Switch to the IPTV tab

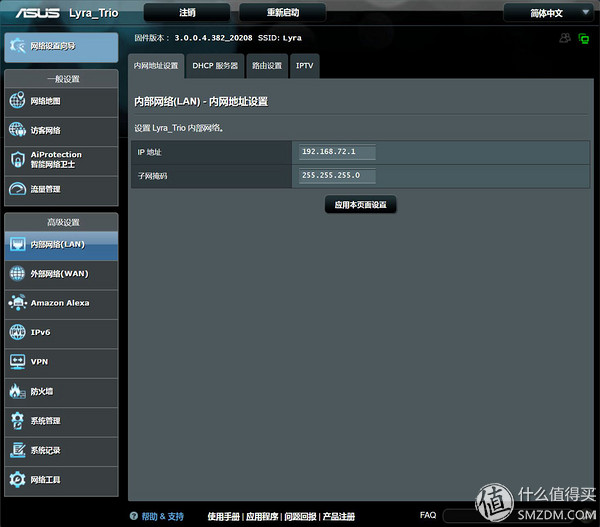click(x=305, y=66)
